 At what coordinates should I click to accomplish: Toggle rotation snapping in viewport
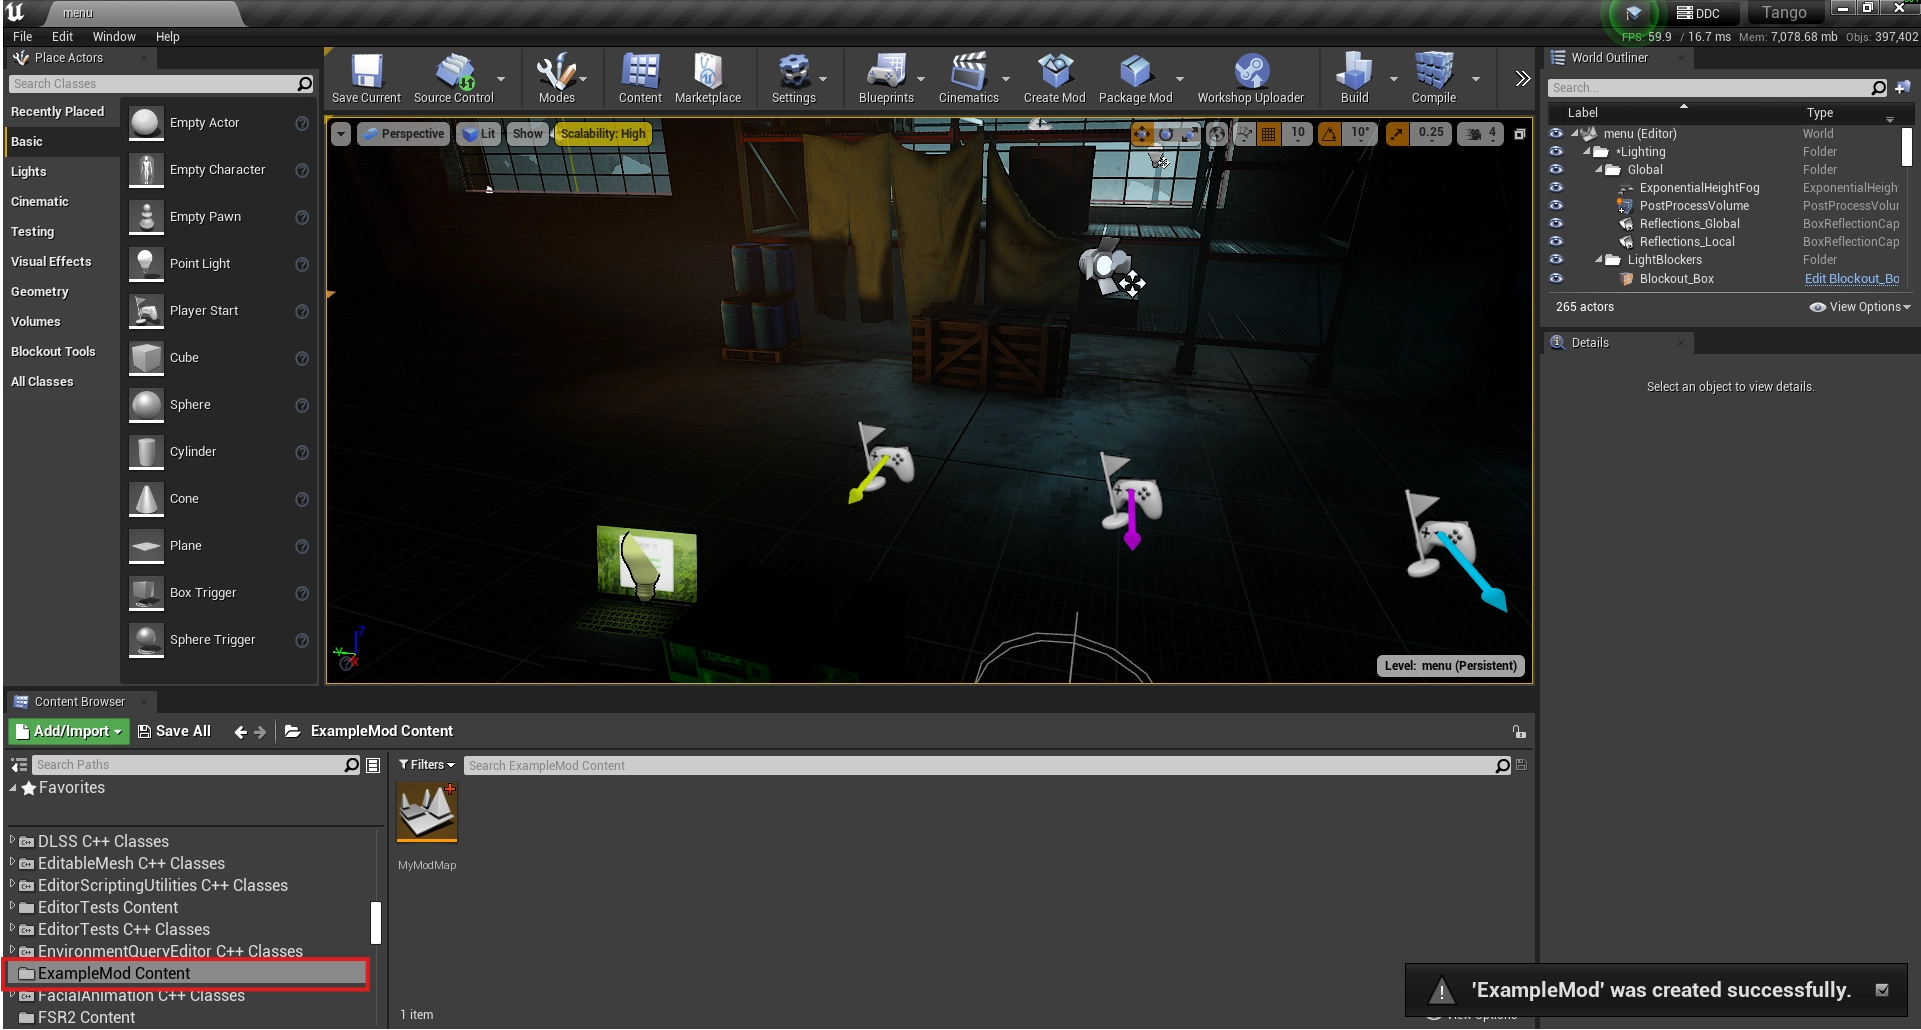(1329, 134)
